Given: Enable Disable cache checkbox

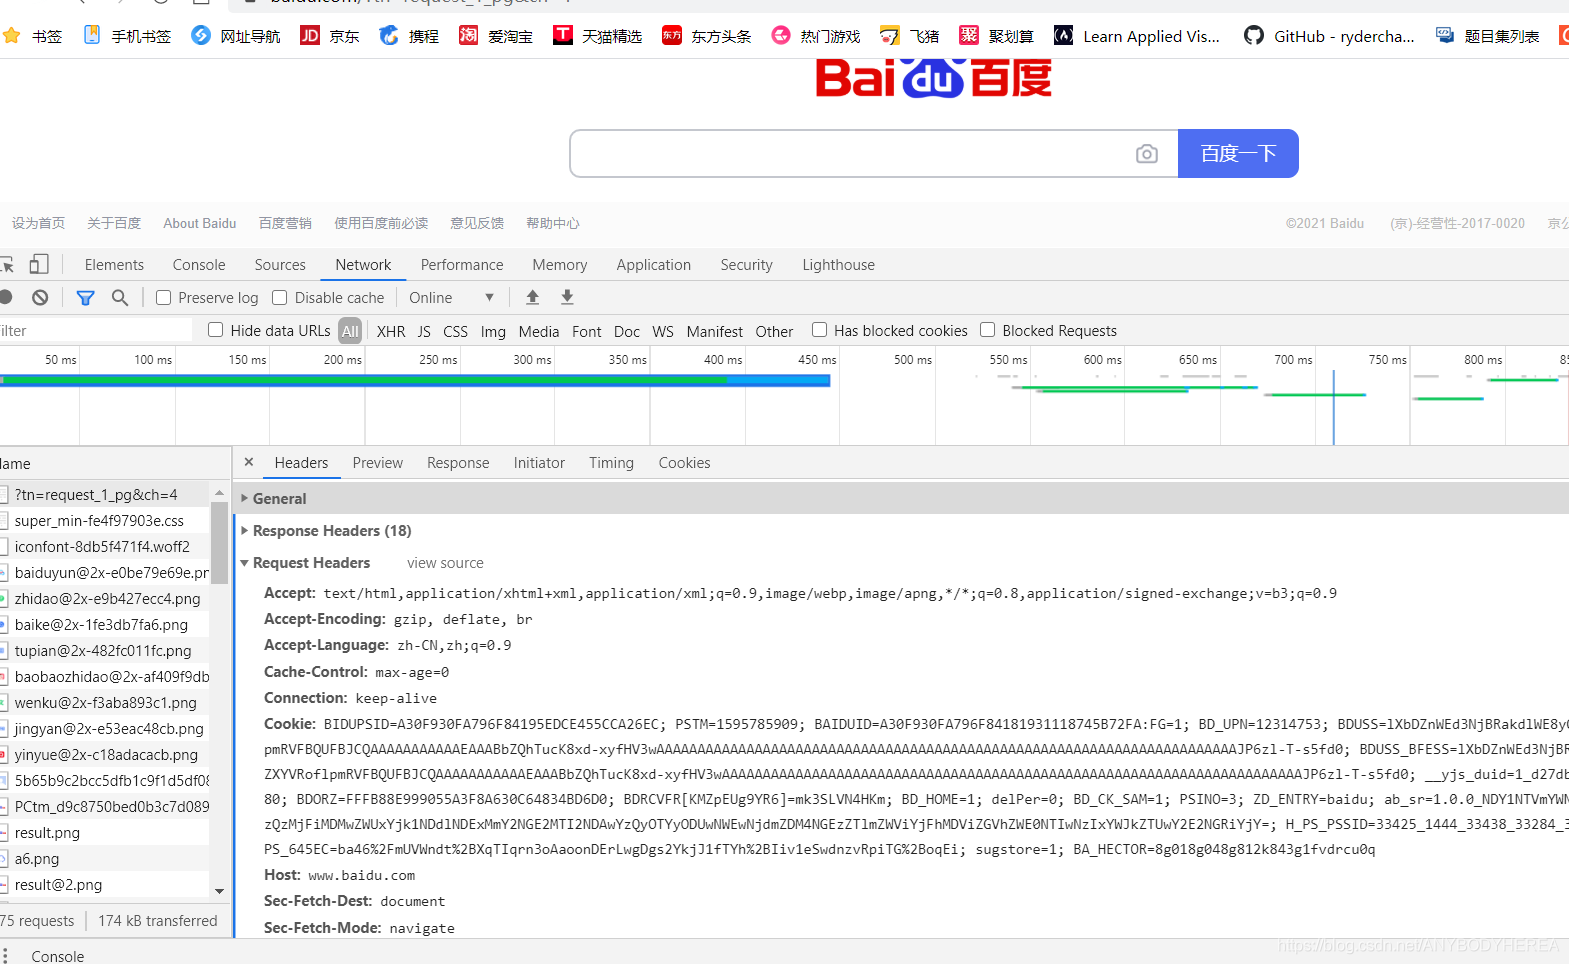Looking at the screenshot, I should [280, 297].
